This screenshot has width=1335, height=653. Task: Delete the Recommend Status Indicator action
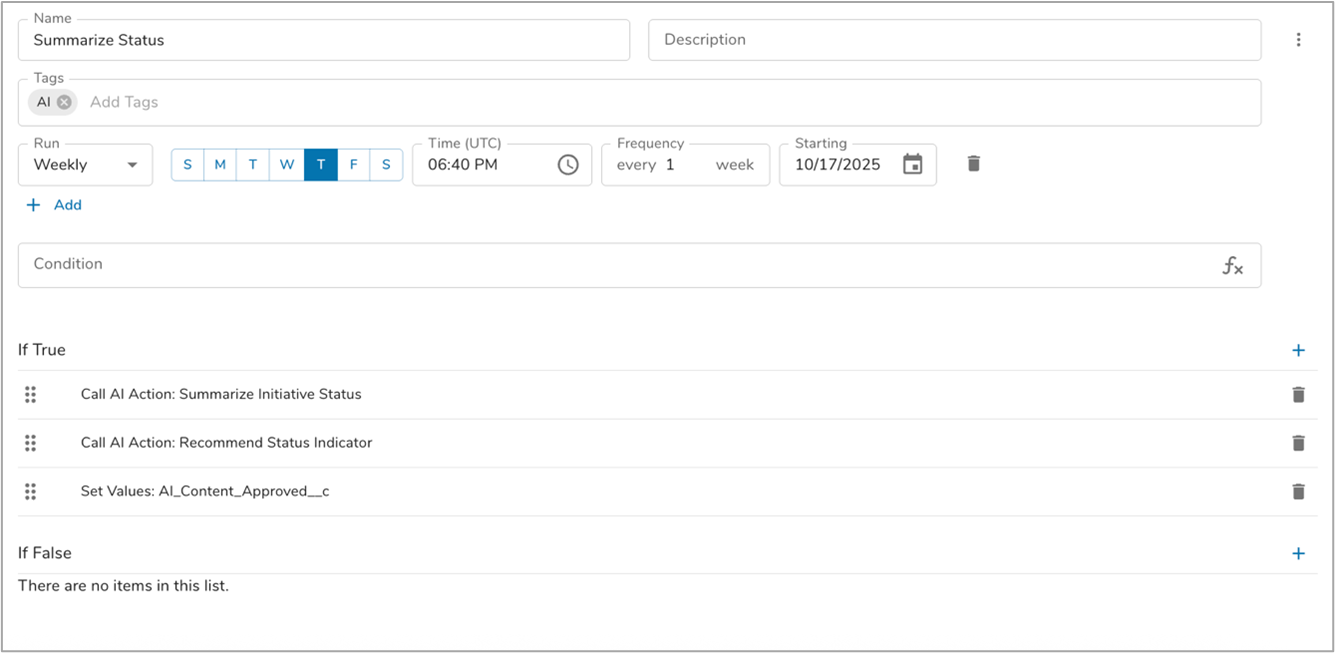(1298, 443)
